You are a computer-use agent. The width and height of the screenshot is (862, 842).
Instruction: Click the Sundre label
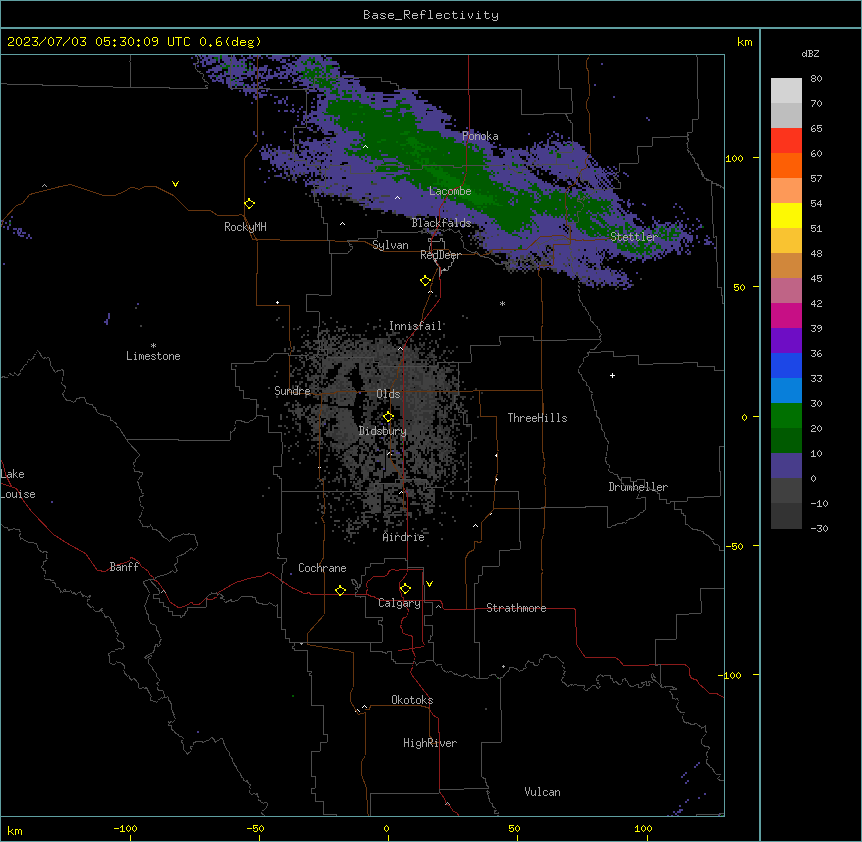pos(292,391)
